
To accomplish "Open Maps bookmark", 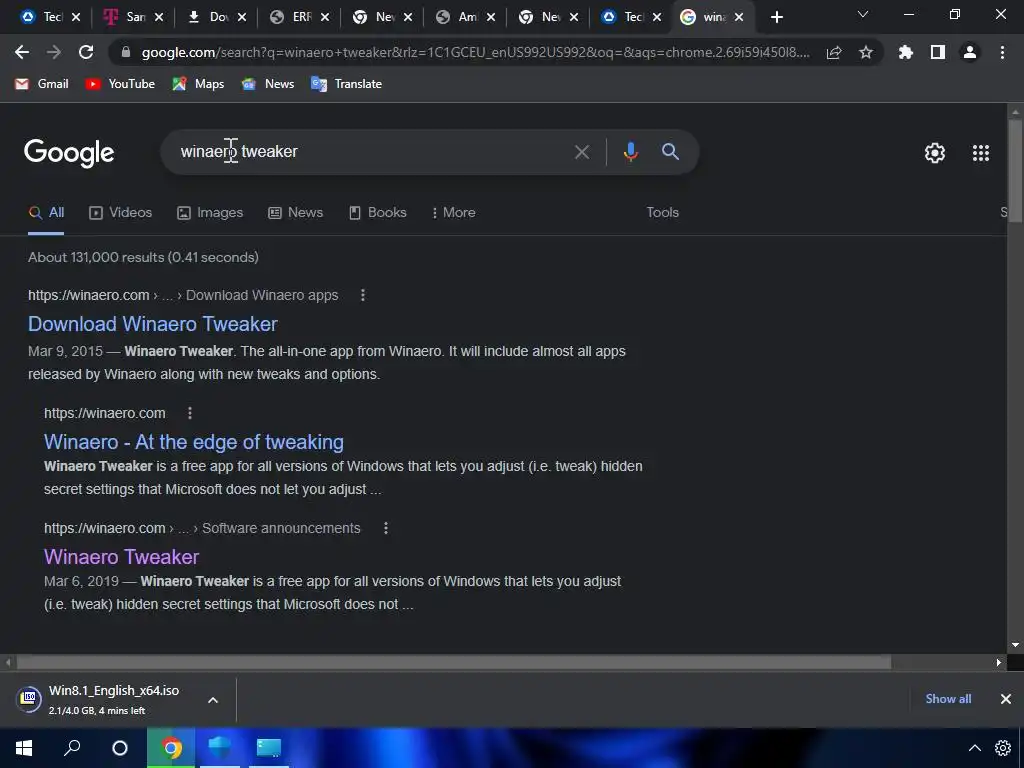I will click(198, 84).
